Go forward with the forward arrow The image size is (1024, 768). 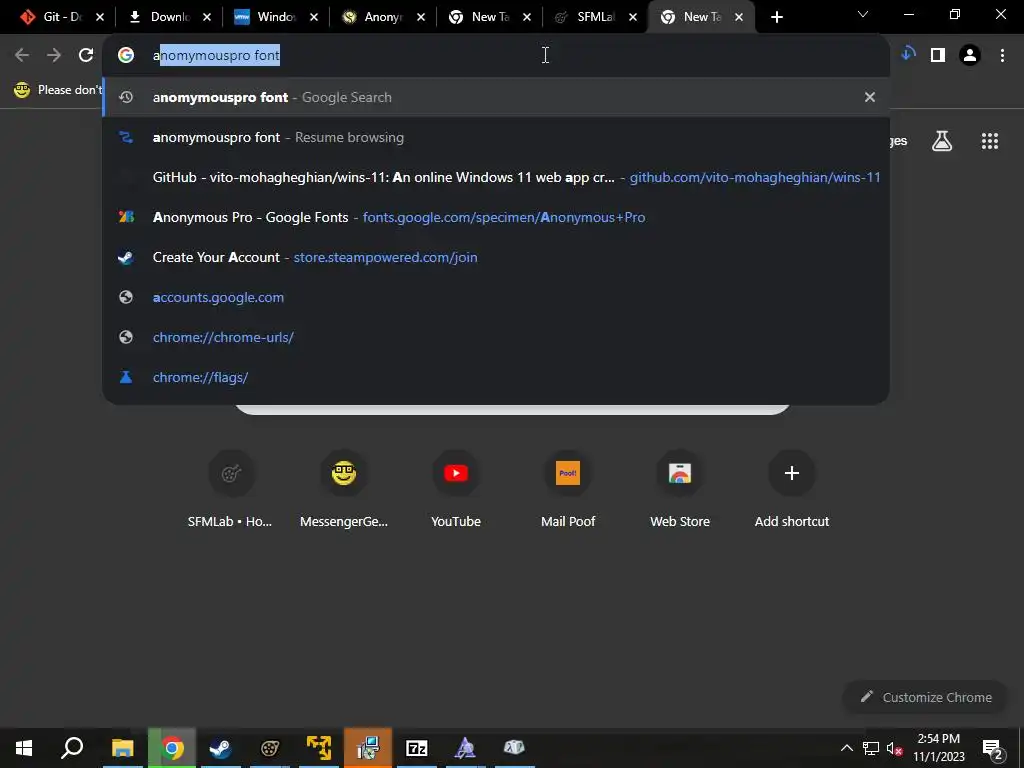(x=54, y=56)
